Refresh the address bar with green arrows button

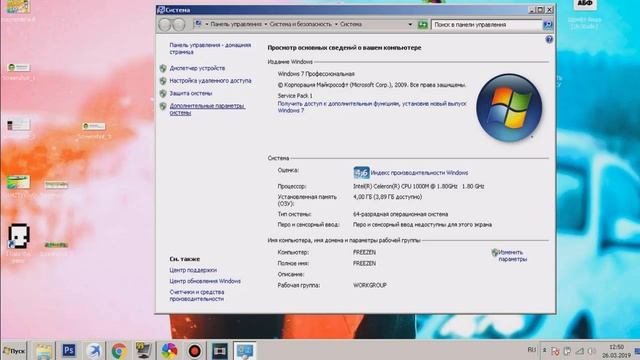[x=422, y=25]
